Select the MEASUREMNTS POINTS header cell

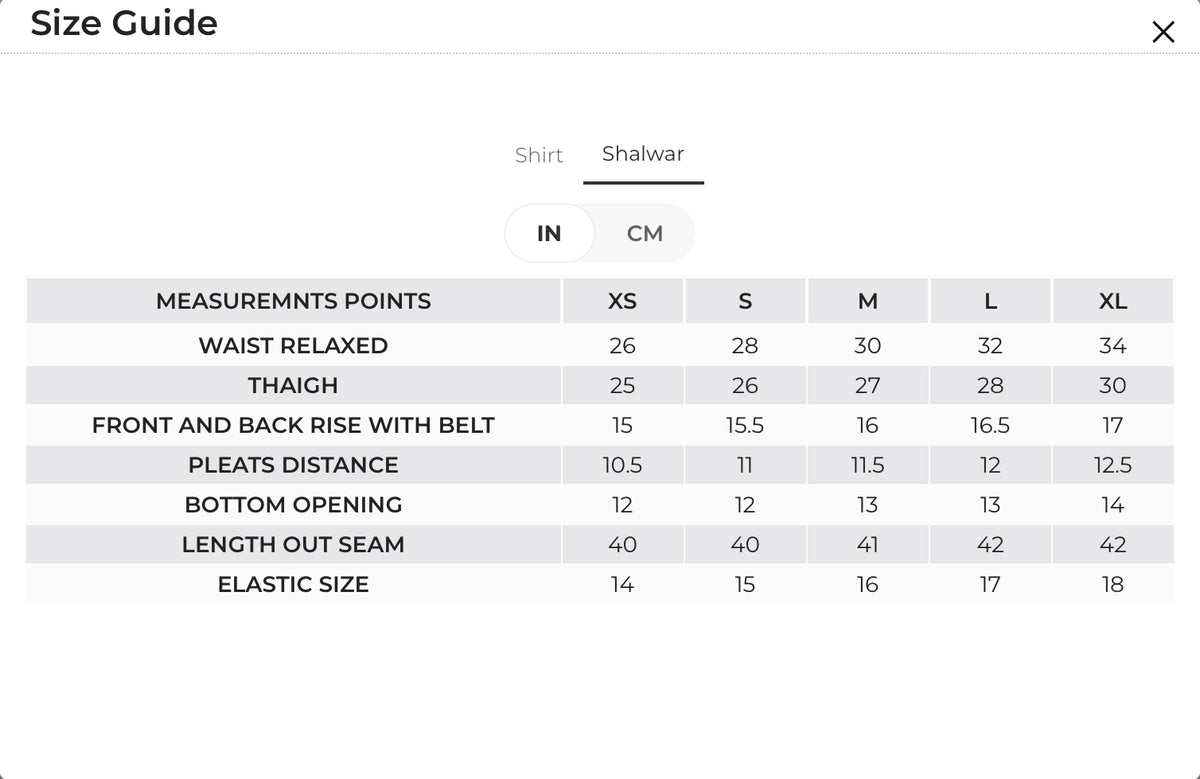click(x=293, y=301)
